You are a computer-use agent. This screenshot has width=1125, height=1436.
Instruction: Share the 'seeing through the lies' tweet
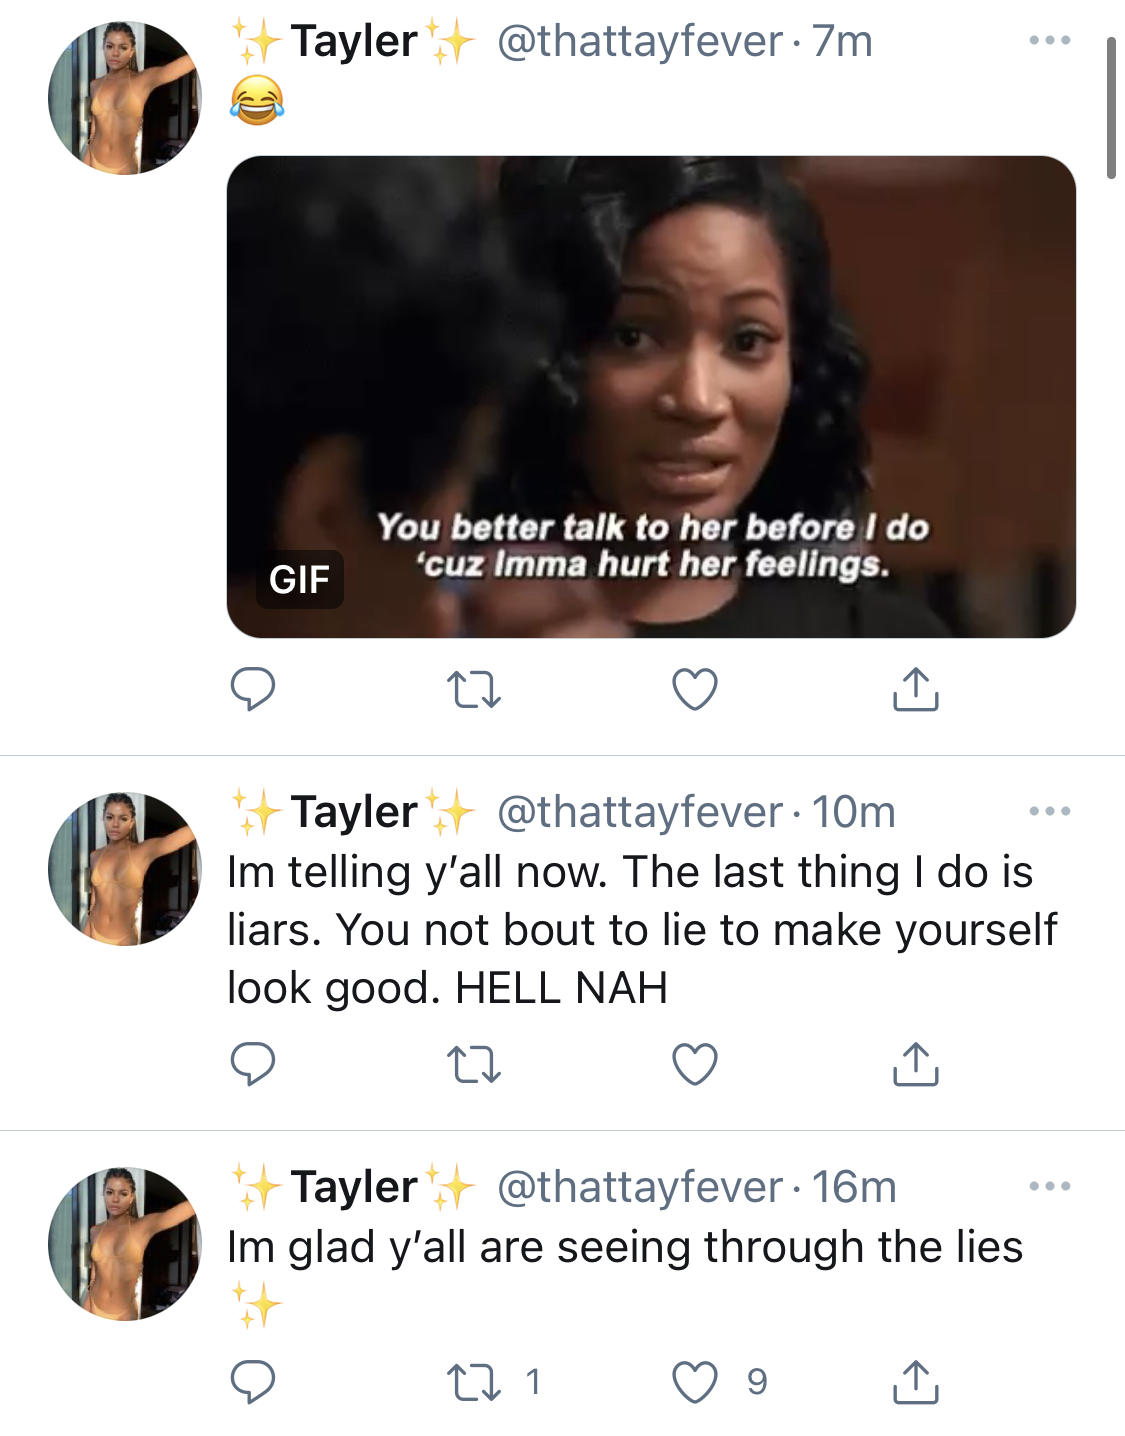click(915, 1381)
